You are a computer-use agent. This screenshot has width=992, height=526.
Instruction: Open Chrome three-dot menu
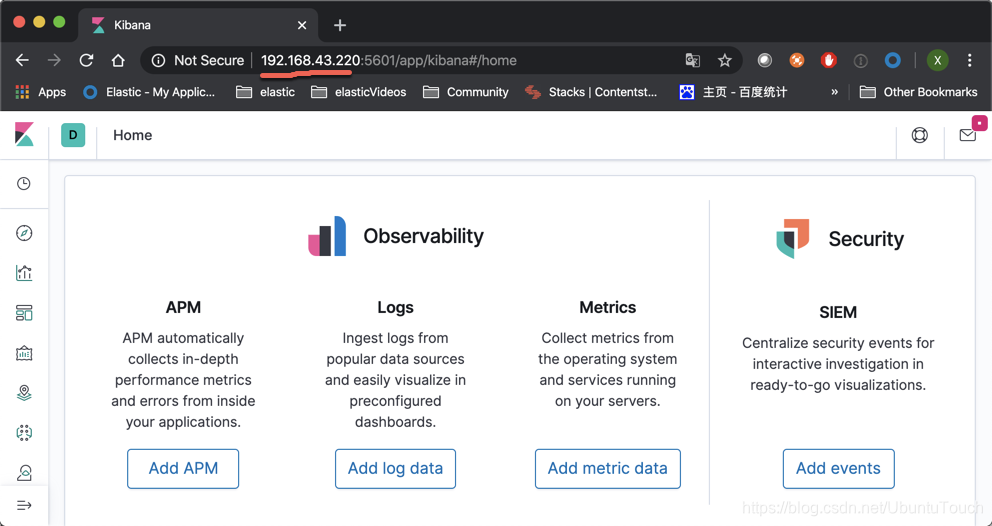pos(969,60)
